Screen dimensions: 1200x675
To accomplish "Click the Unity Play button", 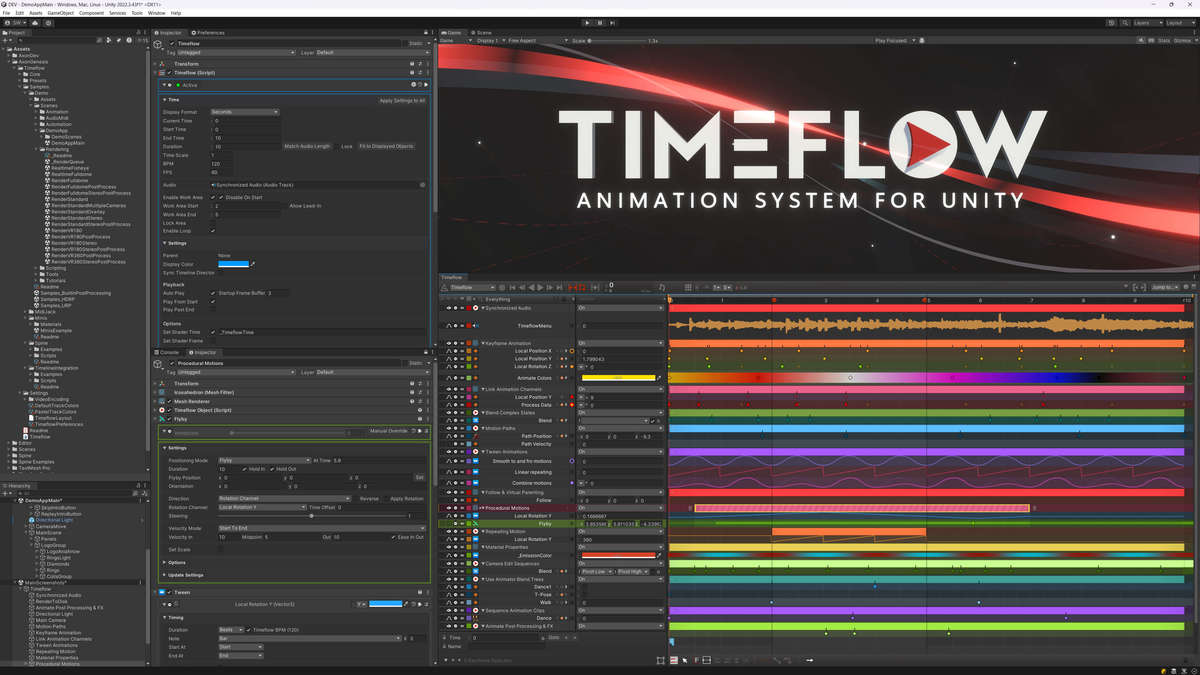I will [587, 22].
